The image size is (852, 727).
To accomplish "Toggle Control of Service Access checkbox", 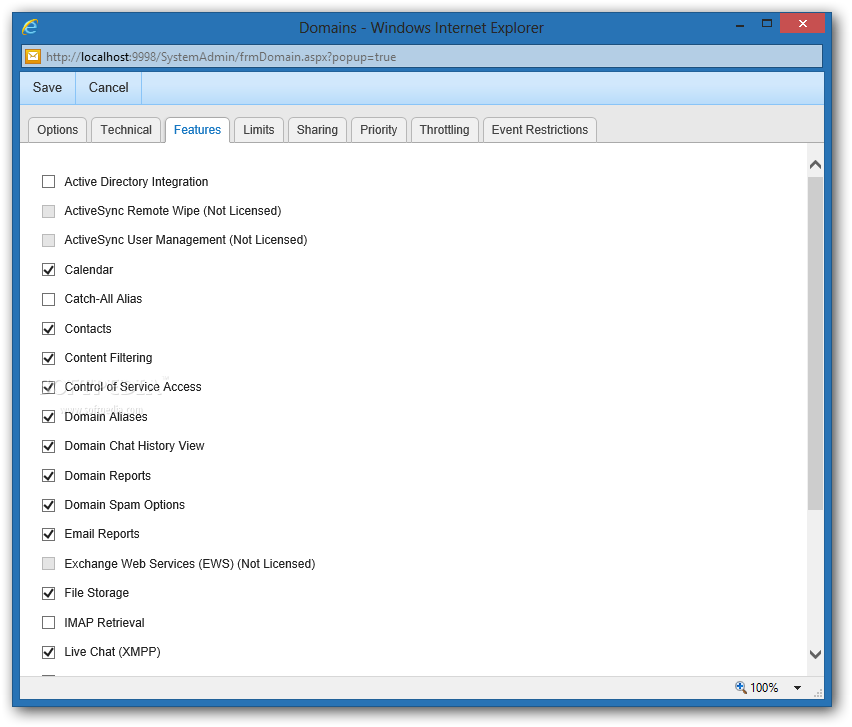I will coord(48,387).
